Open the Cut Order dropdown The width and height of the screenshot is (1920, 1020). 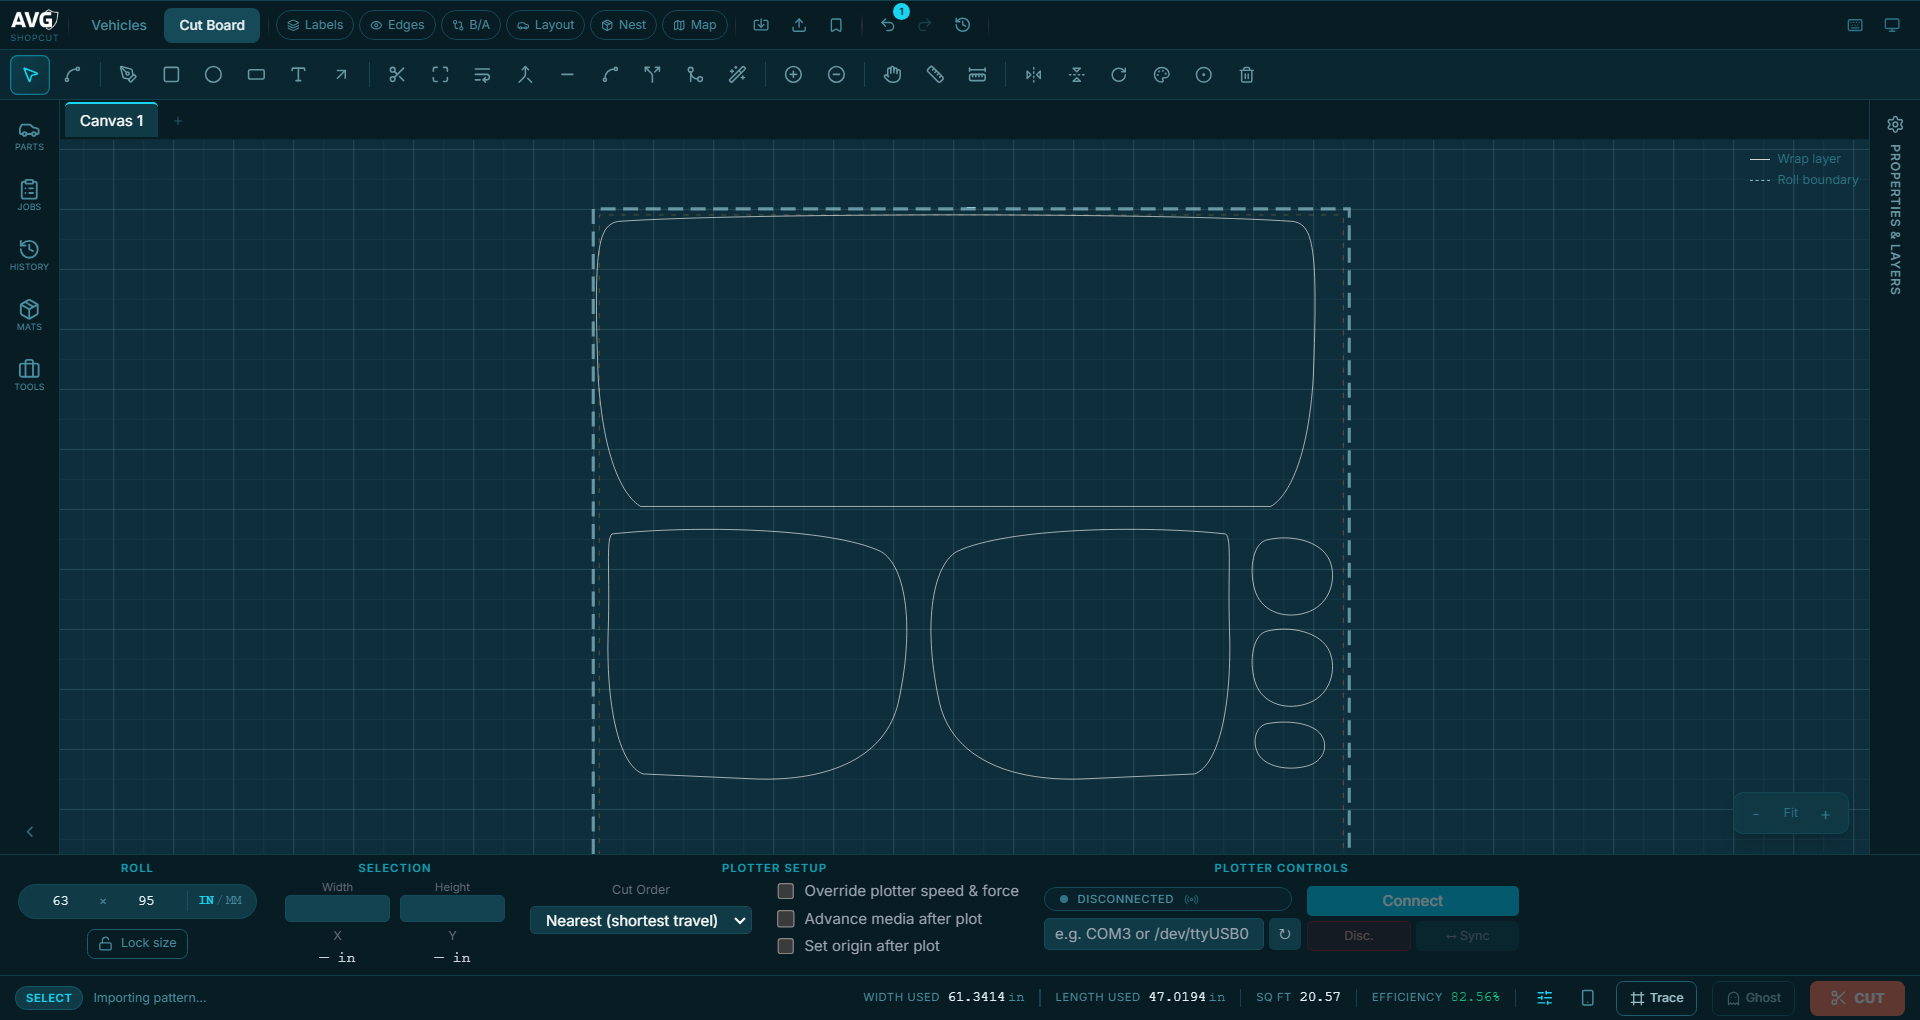641,920
